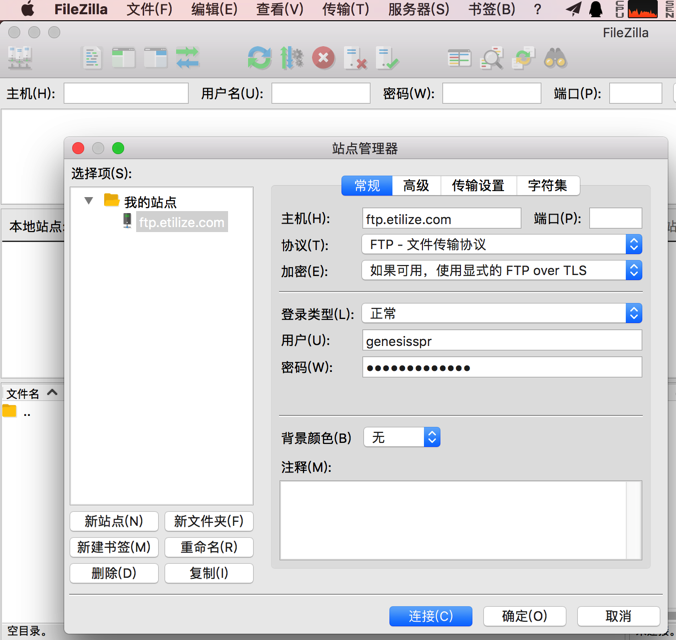Open directory listing filters icon

tap(459, 58)
